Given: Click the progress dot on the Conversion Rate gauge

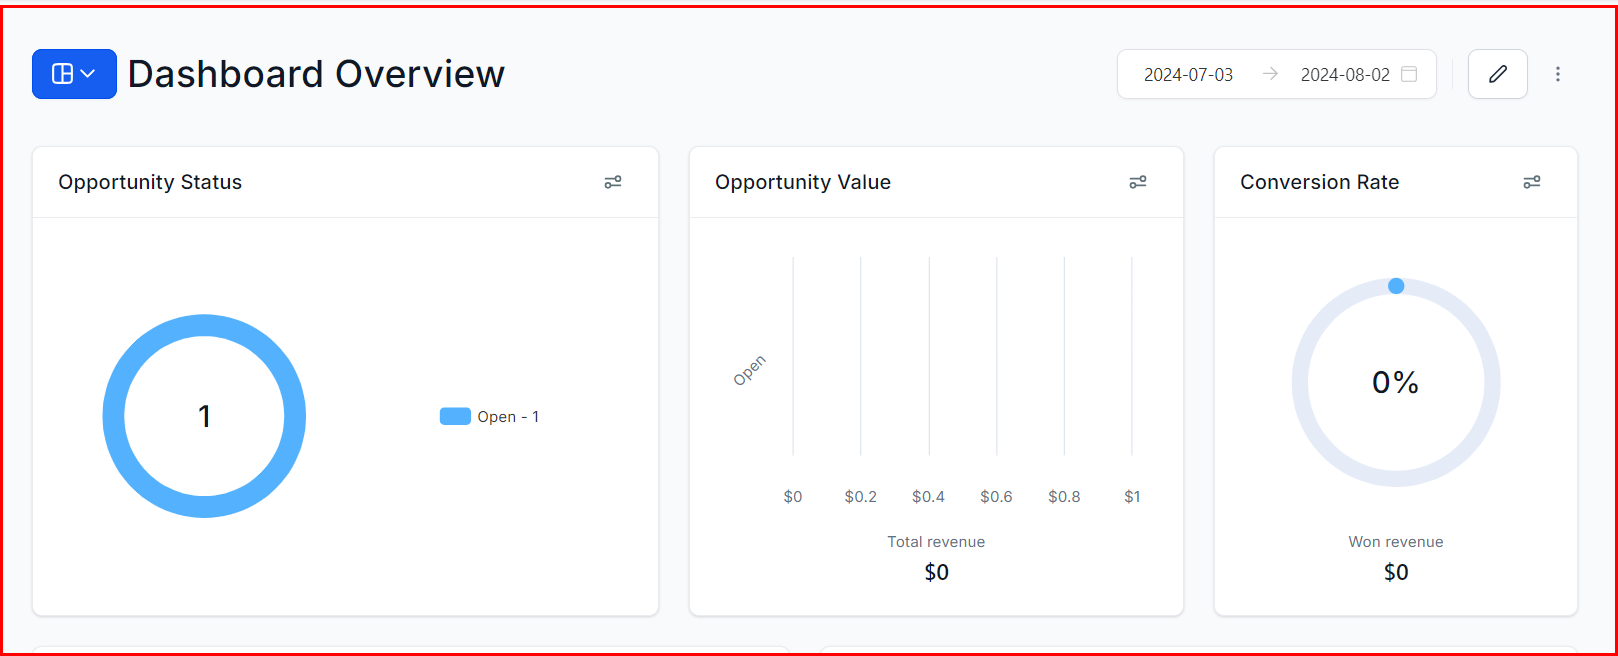Looking at the screenshot, I should coord(1395,285).
